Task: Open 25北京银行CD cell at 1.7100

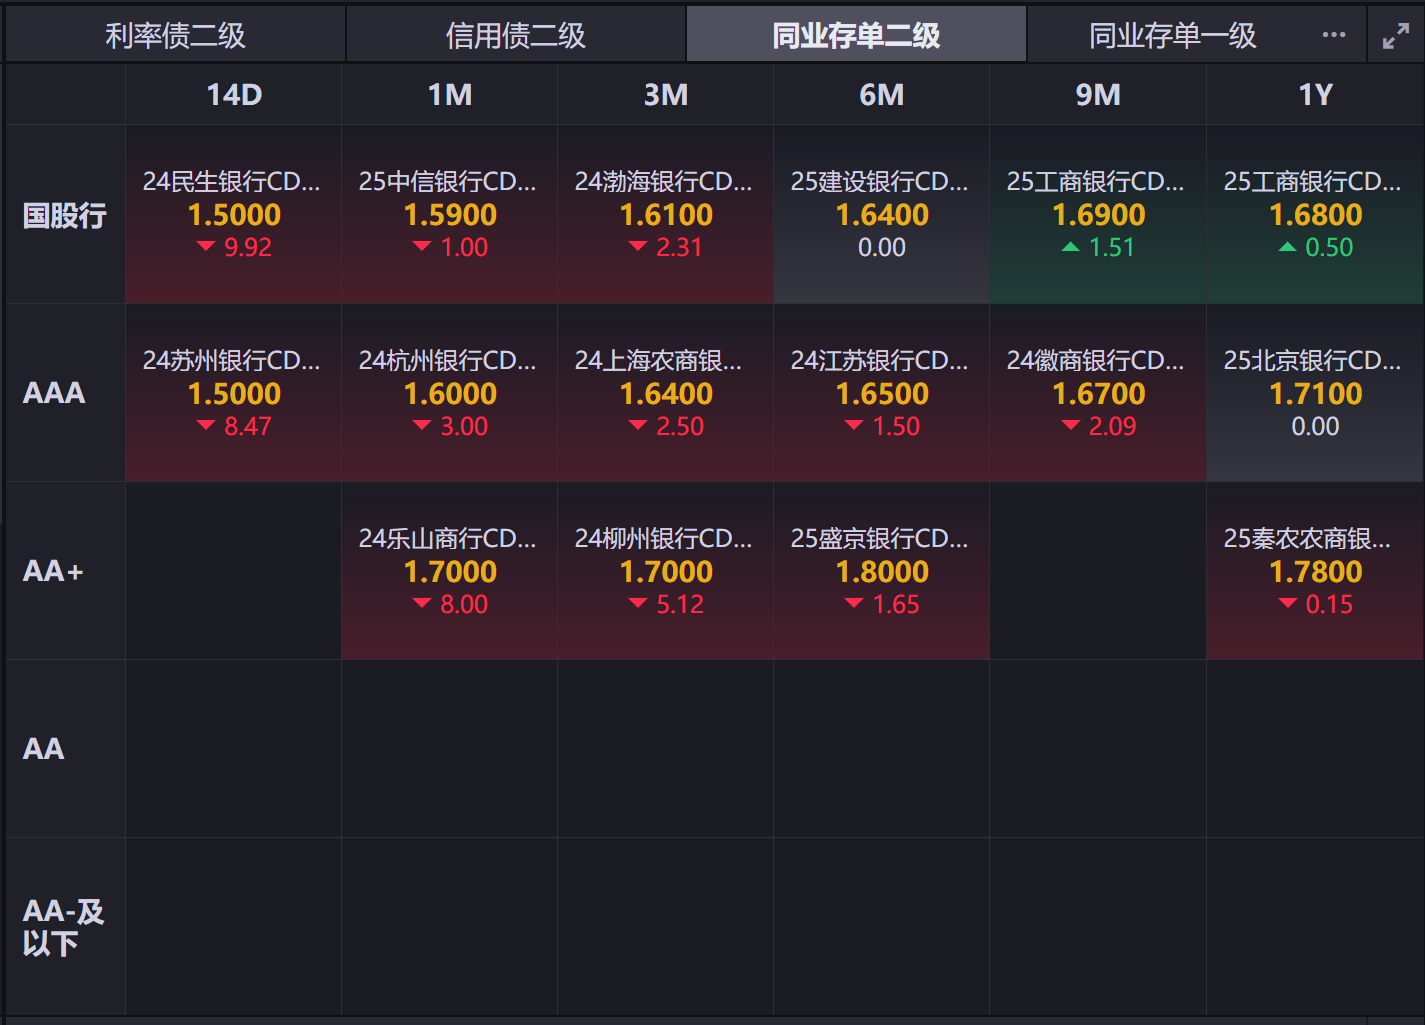Action: [x=1315, y=393]
